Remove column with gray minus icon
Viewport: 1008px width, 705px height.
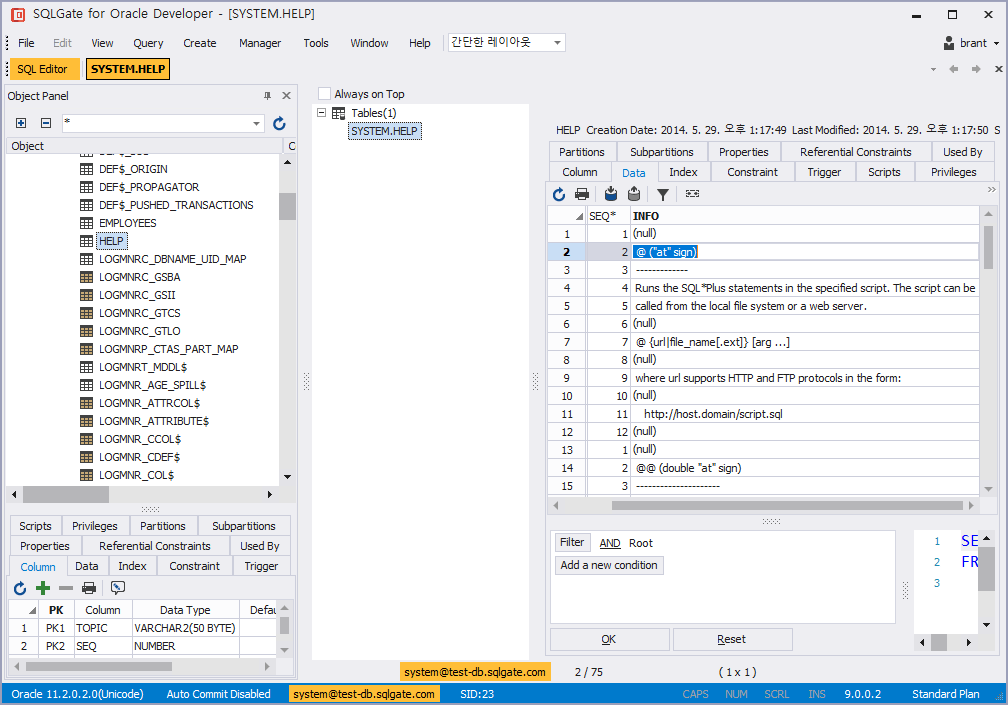(x=66, y=588)
